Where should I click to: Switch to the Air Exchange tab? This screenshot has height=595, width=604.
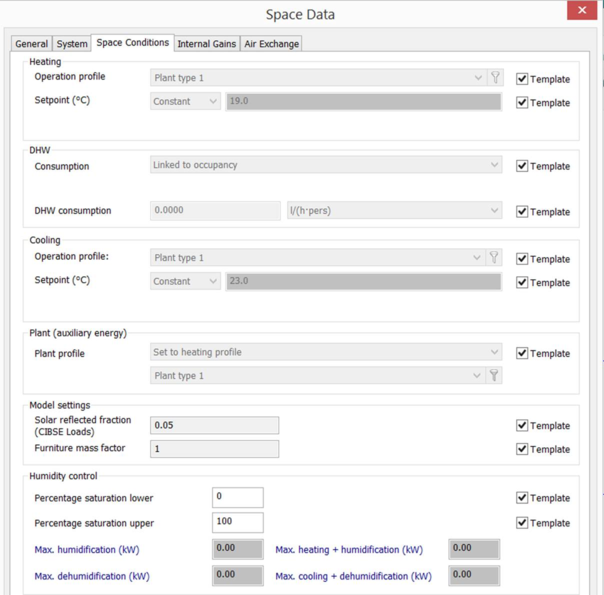(272, 44)
